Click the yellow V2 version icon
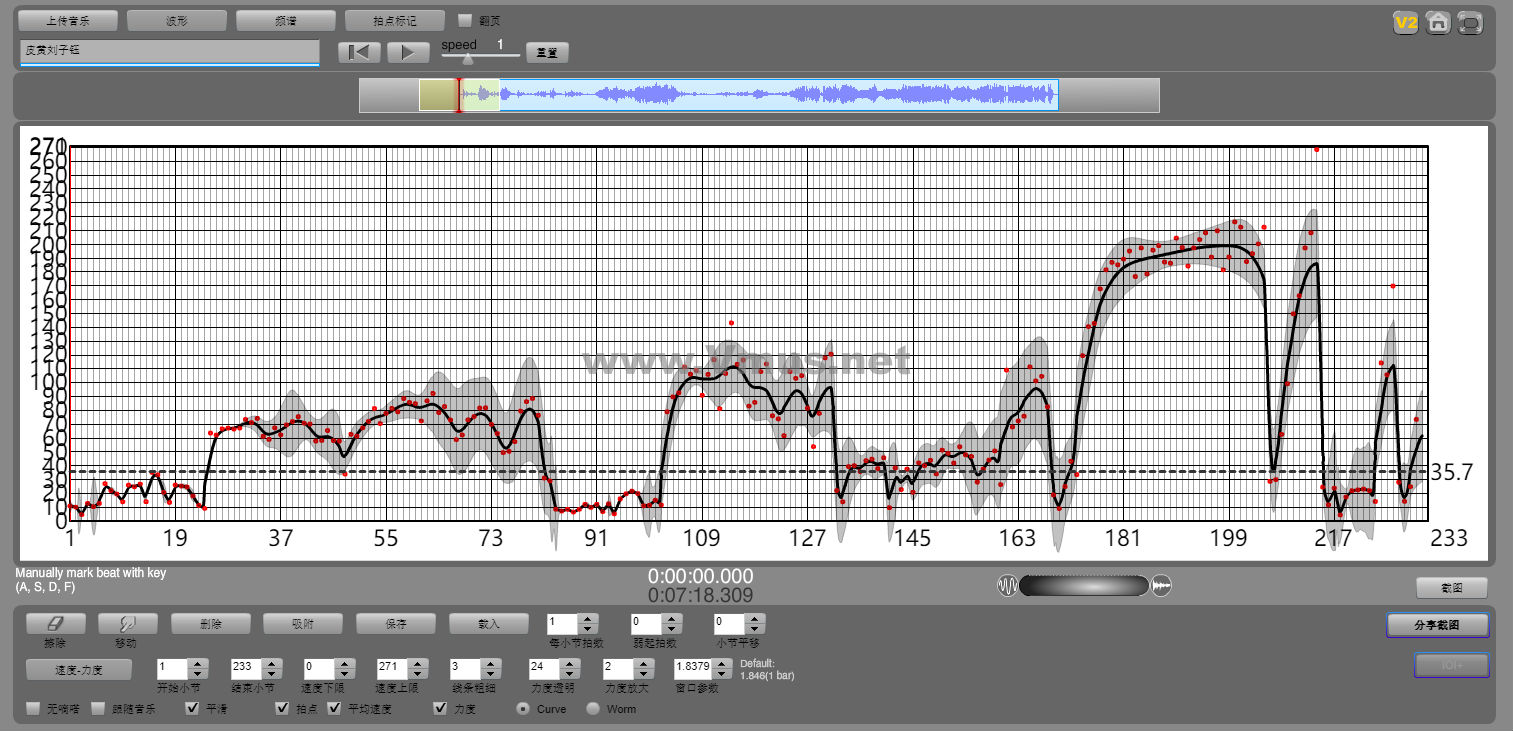Viewport: 1513px width, 731px height. pos(1406,22)
